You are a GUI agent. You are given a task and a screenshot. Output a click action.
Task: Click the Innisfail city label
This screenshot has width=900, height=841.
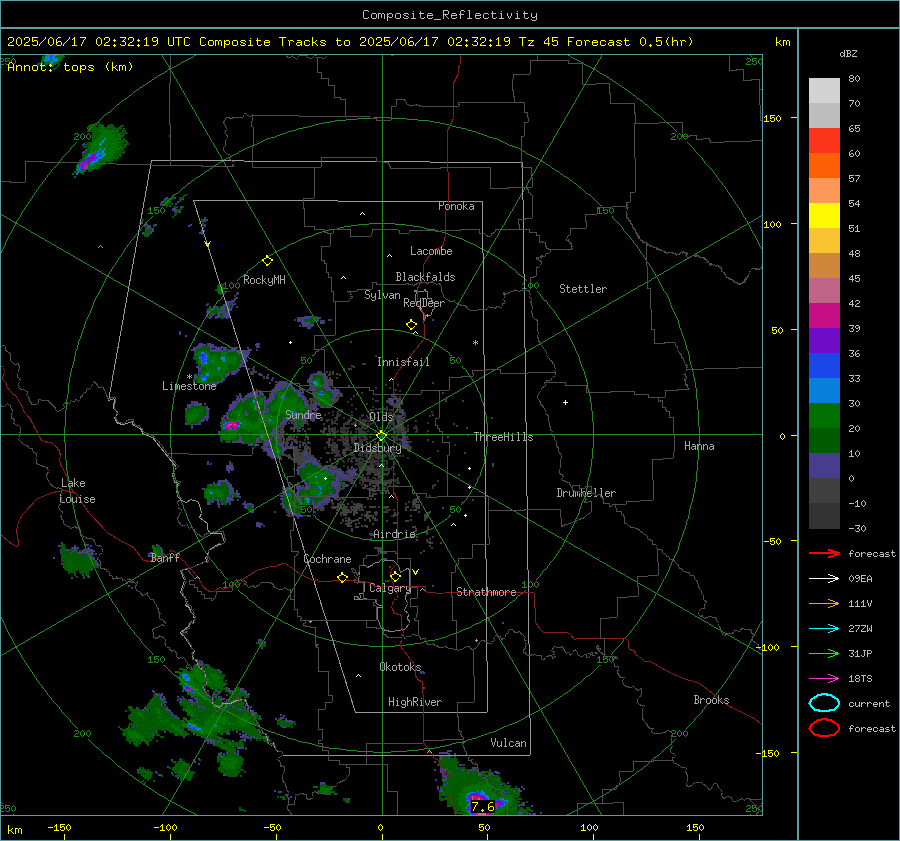coord(403,362)
